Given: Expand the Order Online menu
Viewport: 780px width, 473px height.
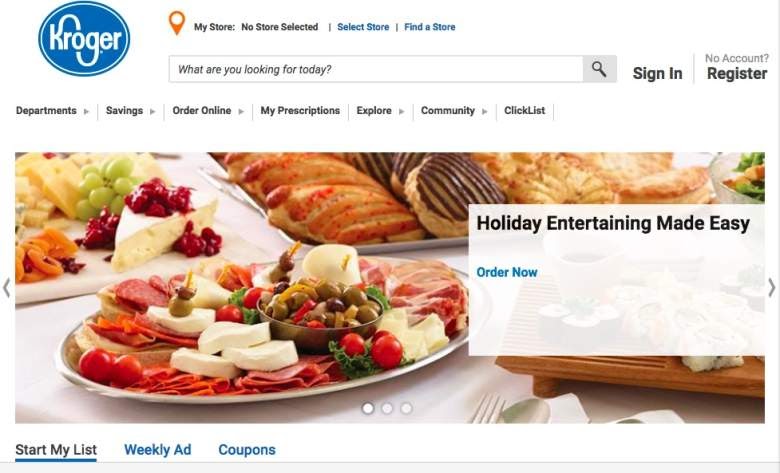Looking at the screenshot, I should (x=208, y=111).
